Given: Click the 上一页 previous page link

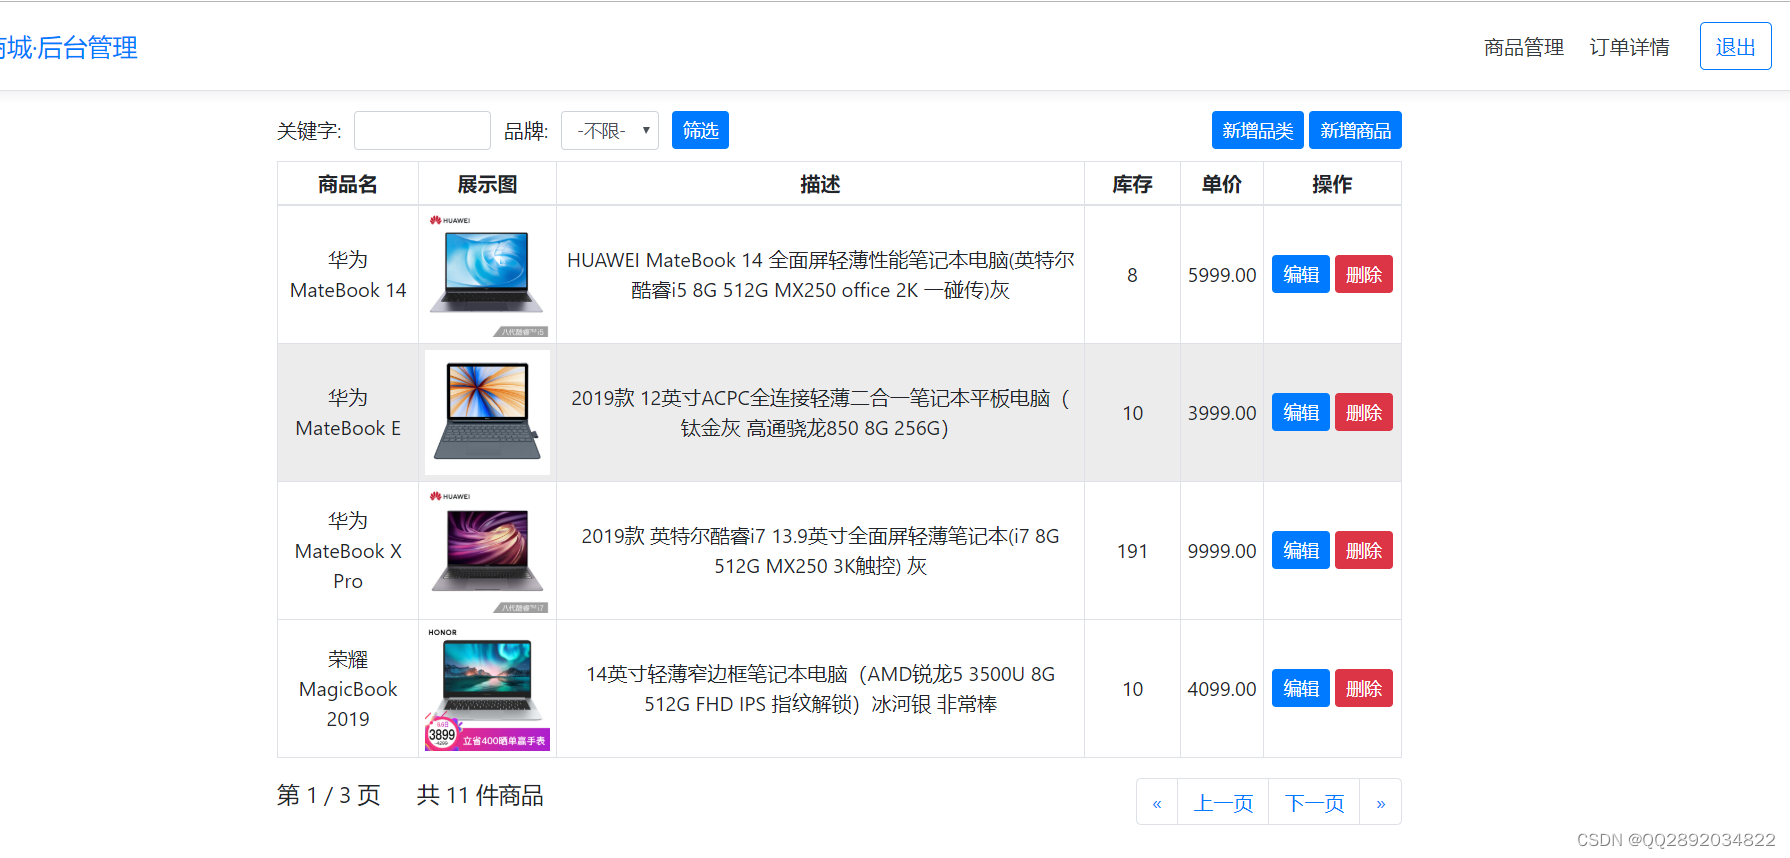Looking at the screenshot, I should [x=1223, y=802].
